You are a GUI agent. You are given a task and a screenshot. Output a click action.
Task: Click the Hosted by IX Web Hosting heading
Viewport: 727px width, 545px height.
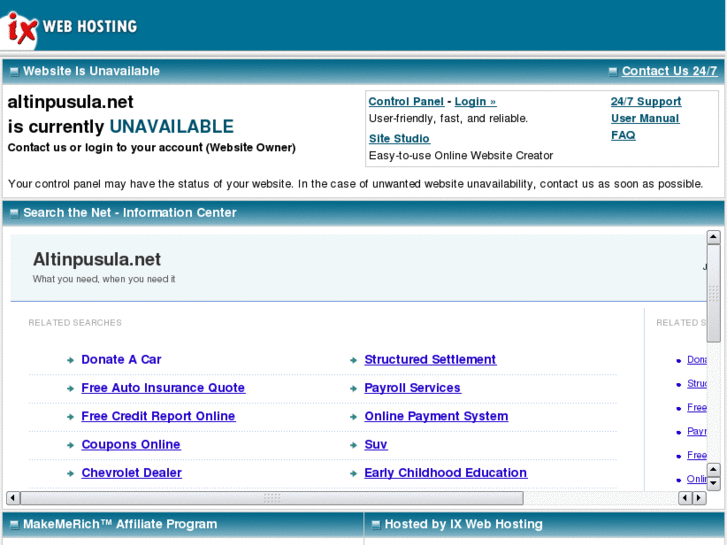click(x=464, y=524)
